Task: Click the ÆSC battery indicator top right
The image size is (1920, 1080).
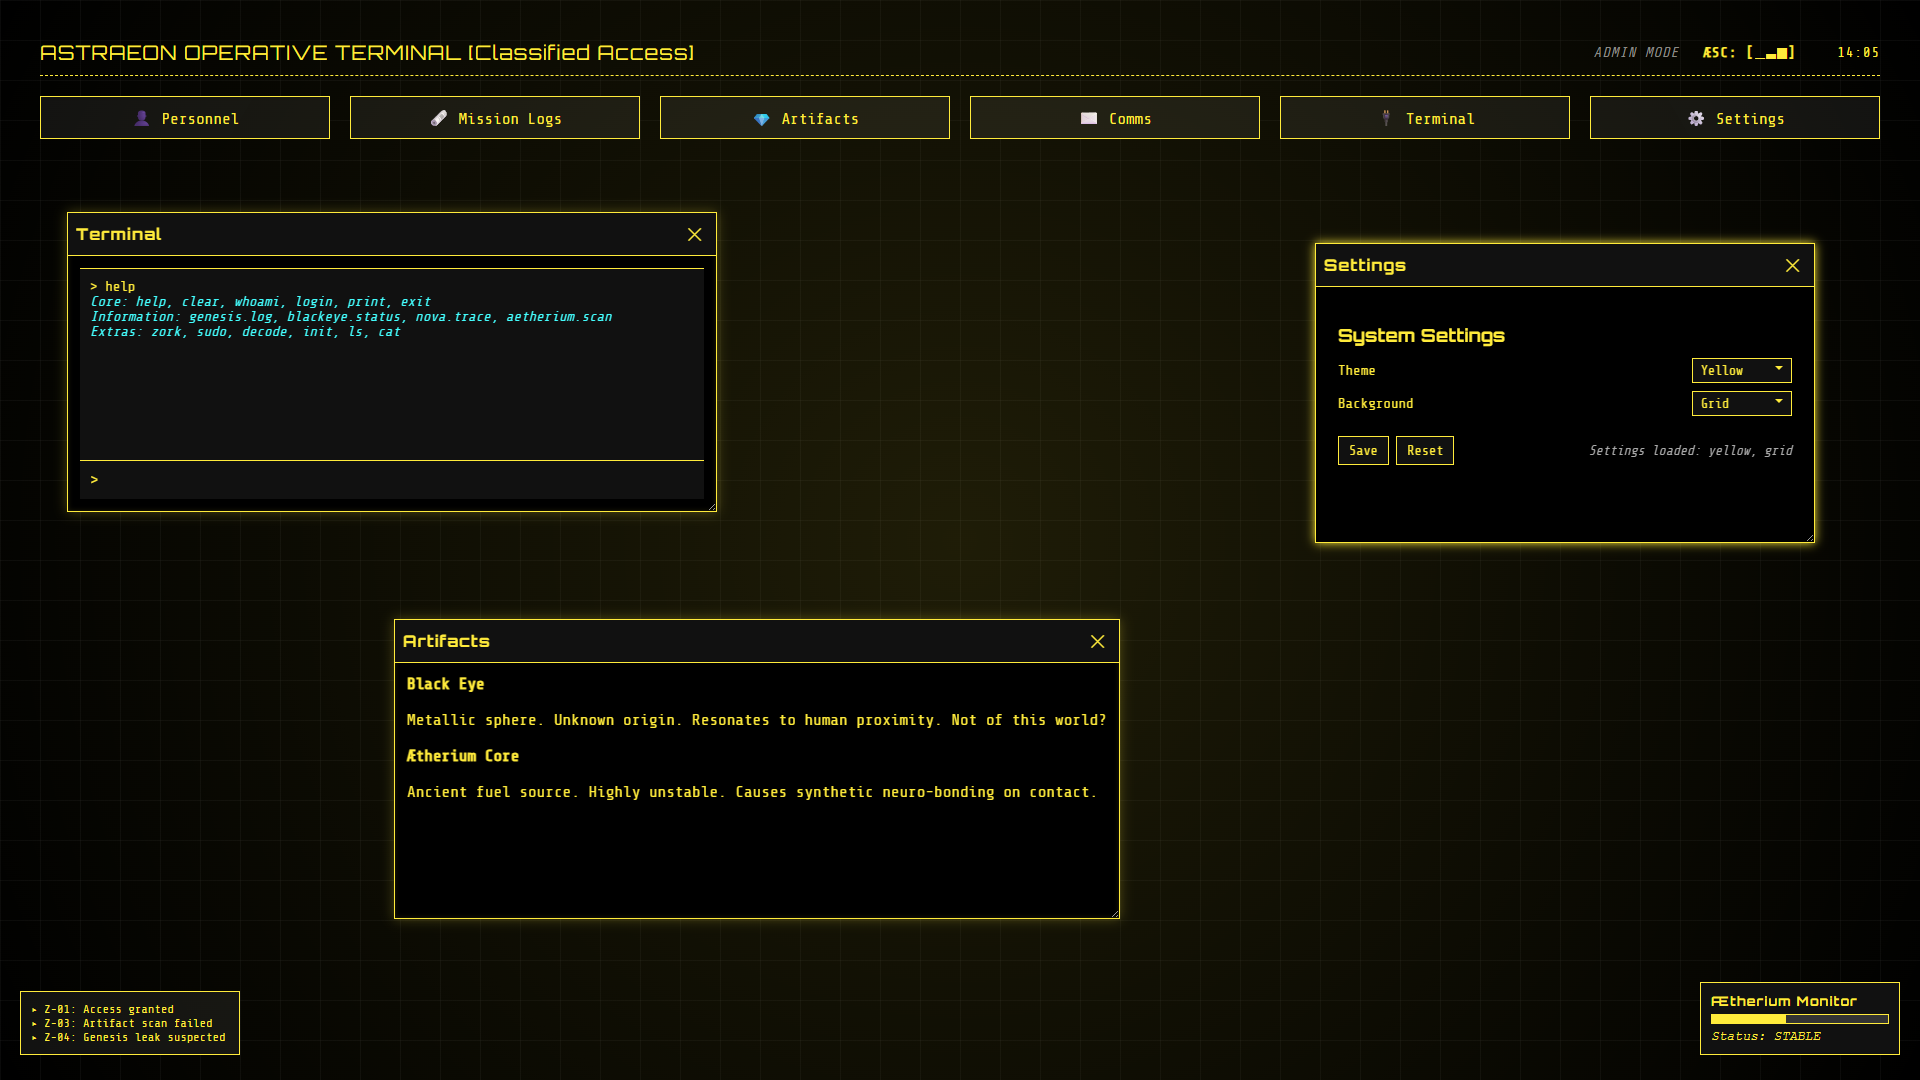Action: (x=1747, y=52)
